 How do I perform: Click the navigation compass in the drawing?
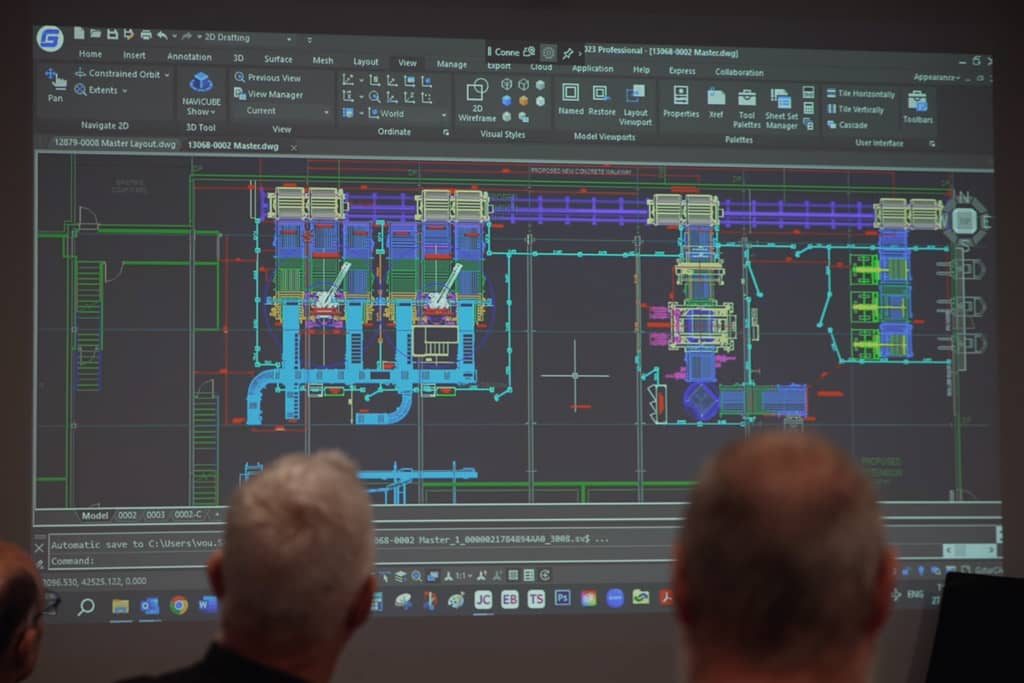965,221
